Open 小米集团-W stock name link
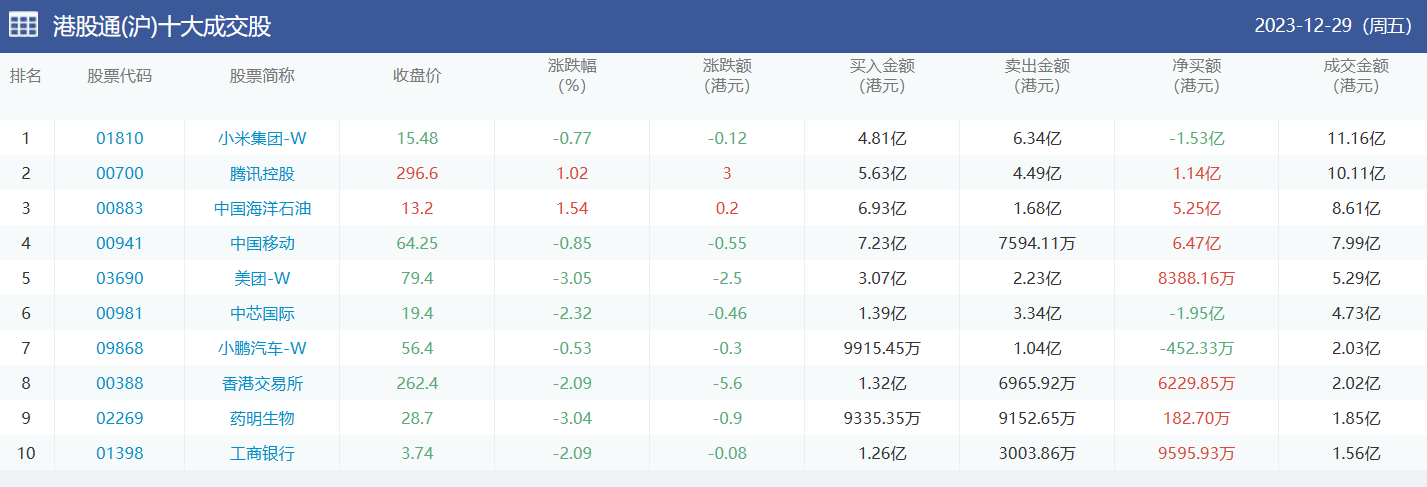The height and width of the screenshot is (487, 1427). 262,138
